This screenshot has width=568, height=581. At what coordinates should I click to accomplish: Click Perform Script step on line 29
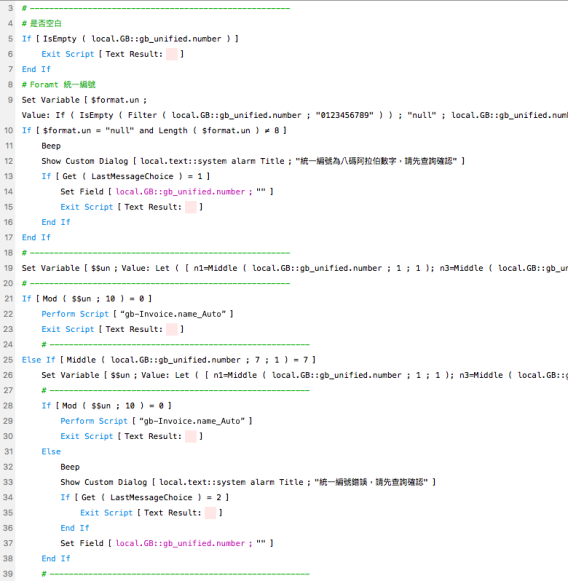(x=156, y=421)
